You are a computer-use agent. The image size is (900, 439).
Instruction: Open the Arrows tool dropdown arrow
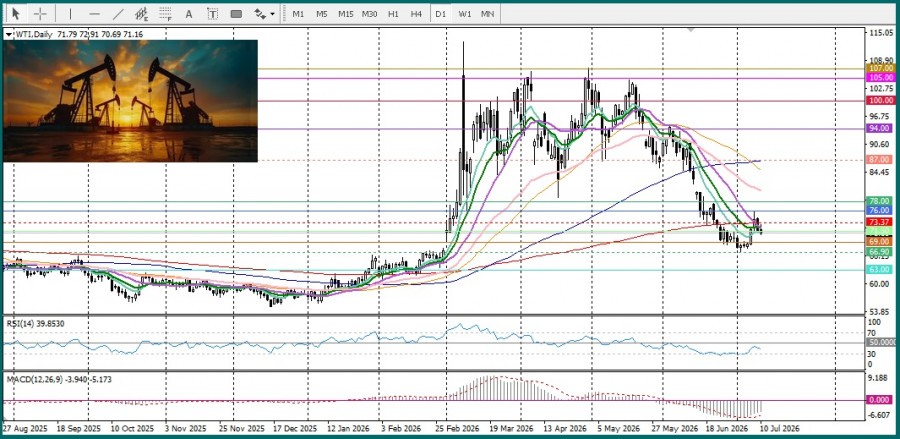(x=272, y=13)
